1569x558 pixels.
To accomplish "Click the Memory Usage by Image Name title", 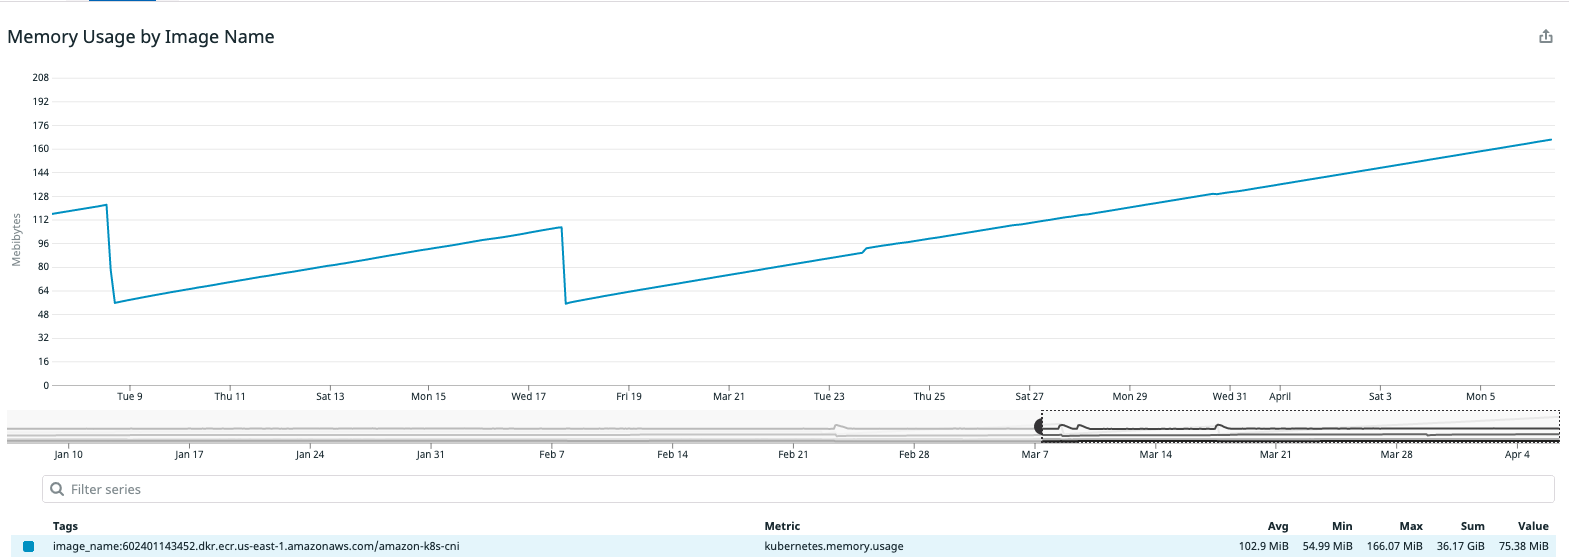I will (x=141, y=37).
